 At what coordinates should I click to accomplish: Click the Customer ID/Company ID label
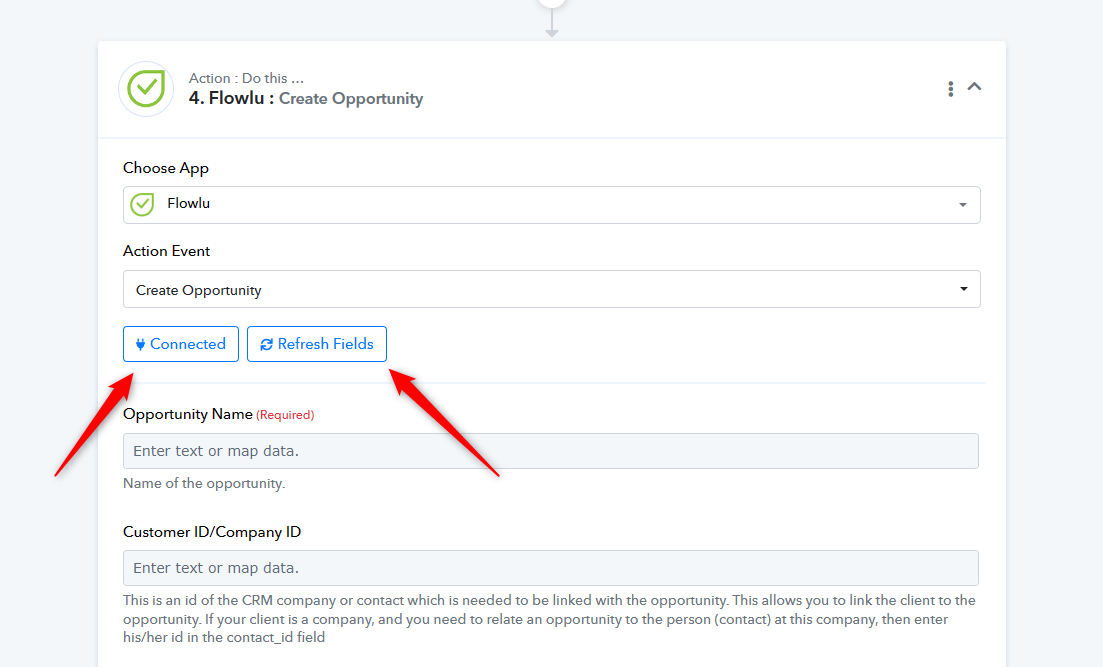212,532
